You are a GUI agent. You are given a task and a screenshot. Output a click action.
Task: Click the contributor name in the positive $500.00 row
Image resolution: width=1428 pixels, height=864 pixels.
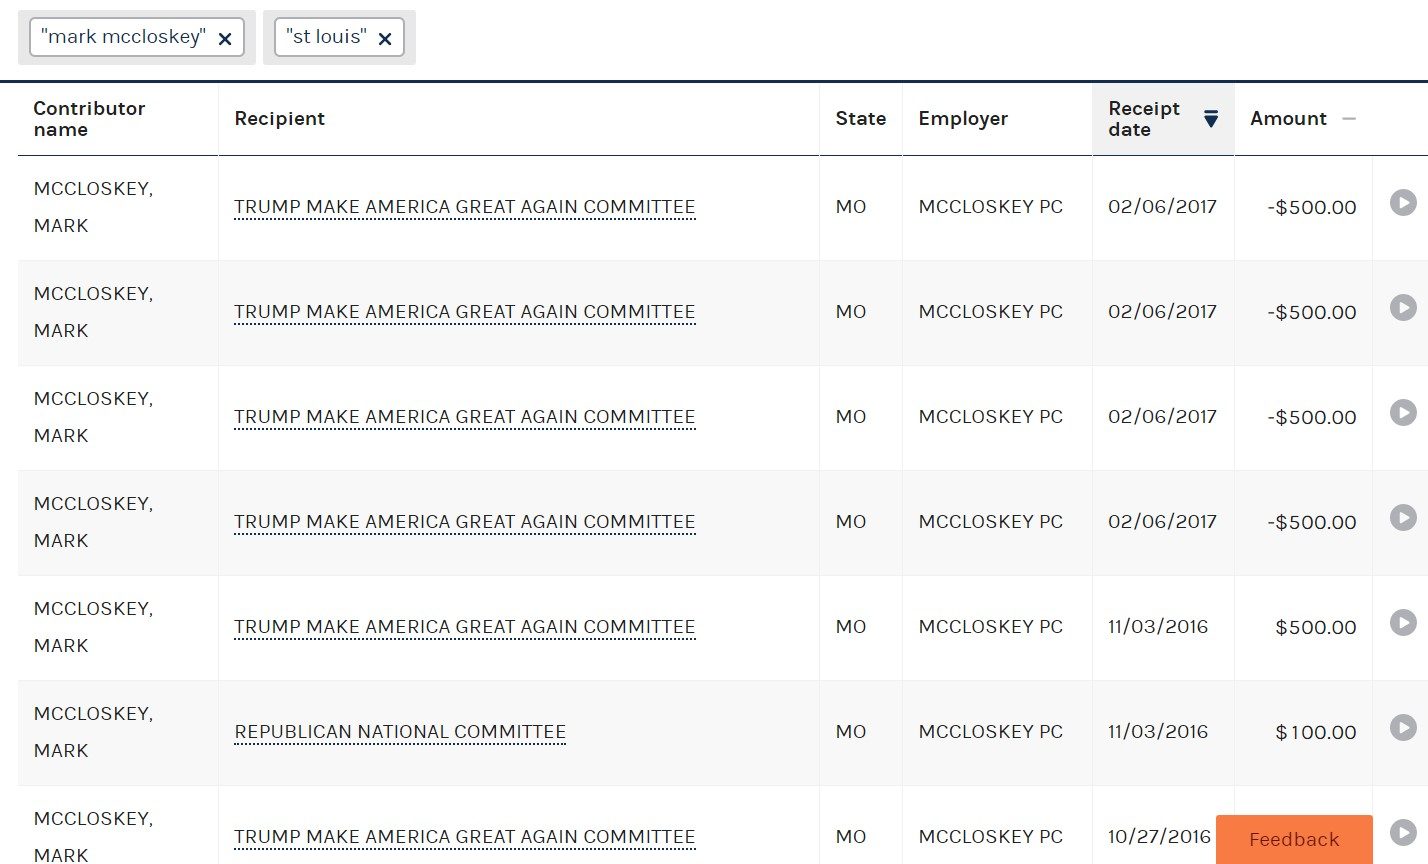click(x=93, y=627)
